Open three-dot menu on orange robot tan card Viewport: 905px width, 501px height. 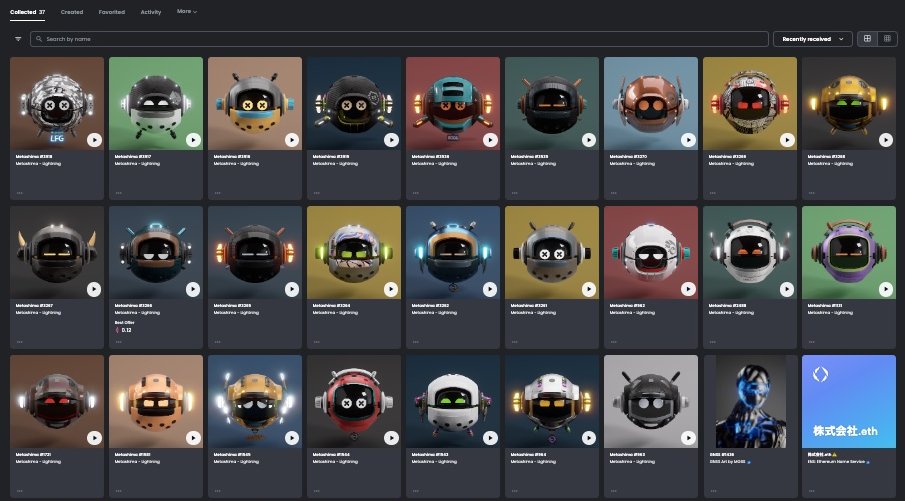click(x=118, y=491)
